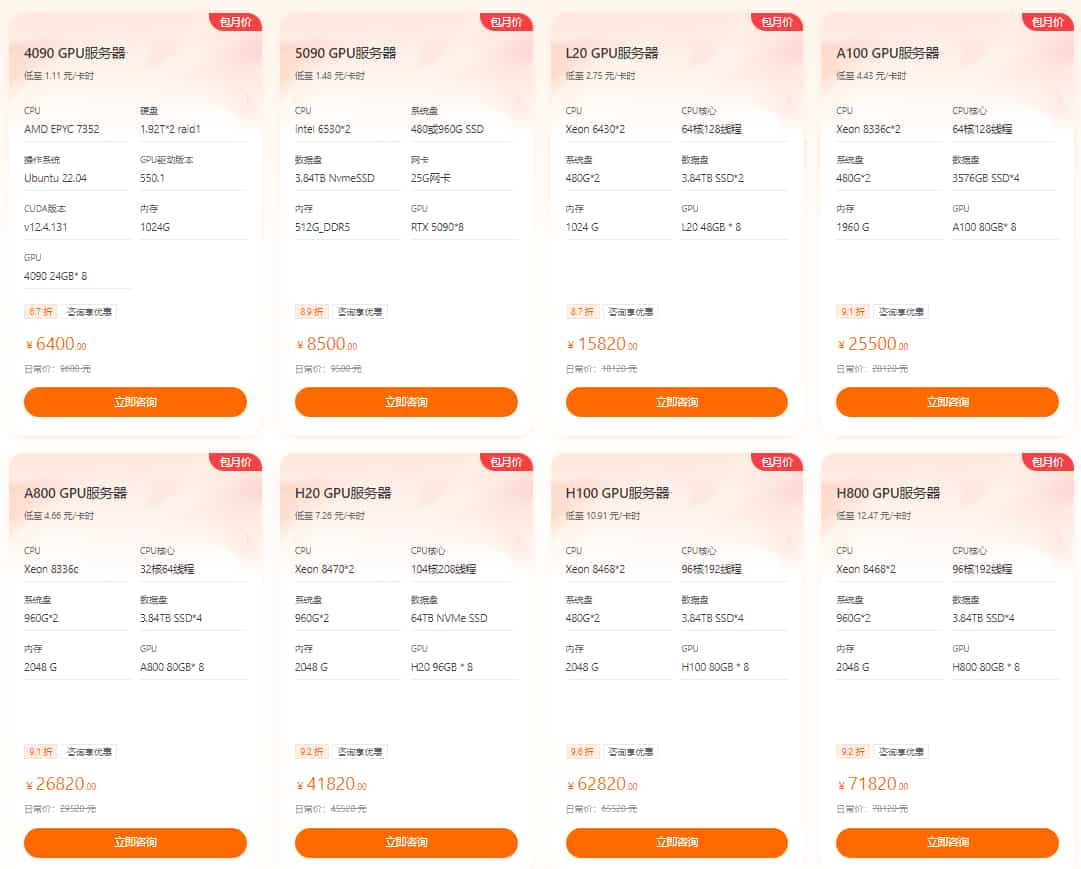Open the H20 GPU服务器 title
Image resolution: width=1081 pixels, height=869 pixels.
coord(343,493)
